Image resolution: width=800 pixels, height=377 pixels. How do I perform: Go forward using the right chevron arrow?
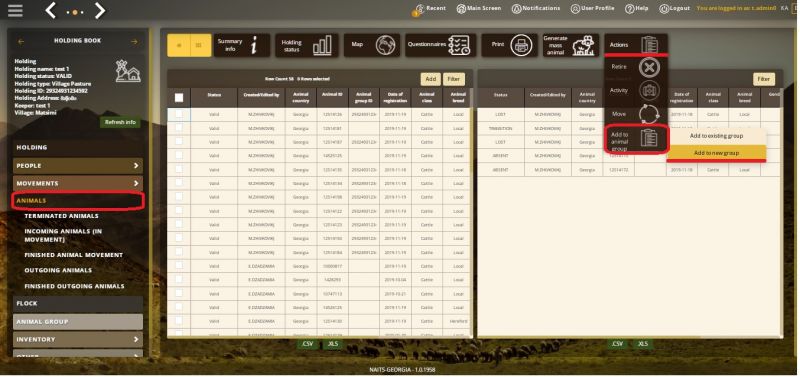[x=100, y=10]
